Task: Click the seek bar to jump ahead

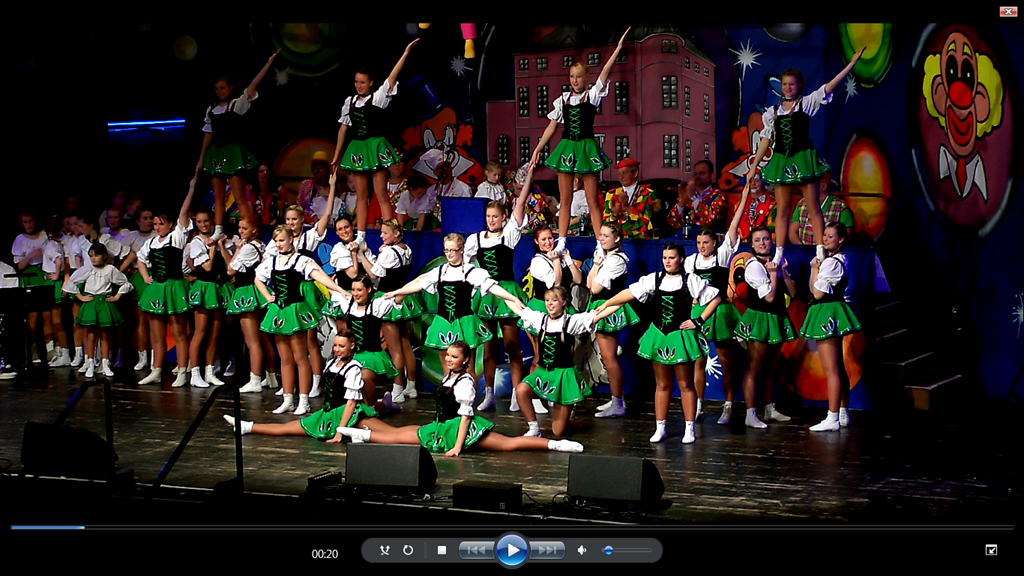Action: 512,527
